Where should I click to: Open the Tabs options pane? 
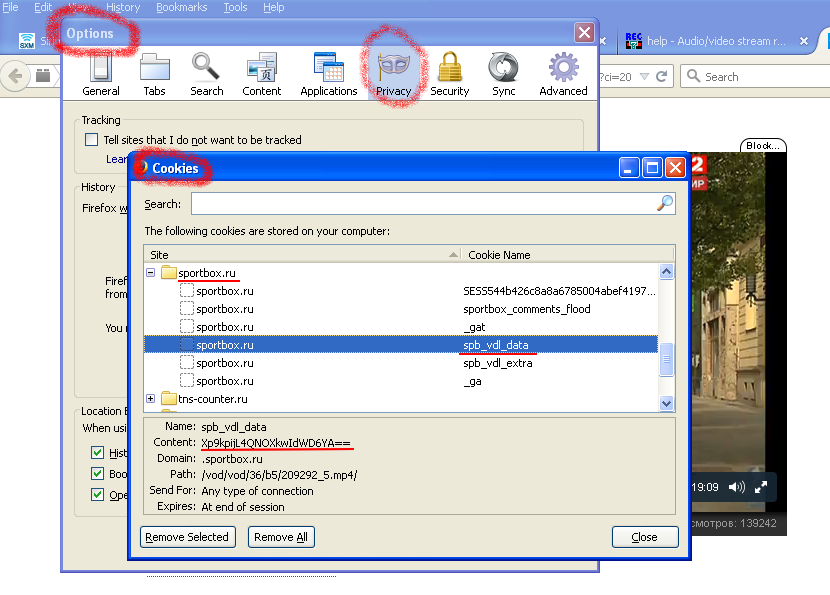pos(155,75)
